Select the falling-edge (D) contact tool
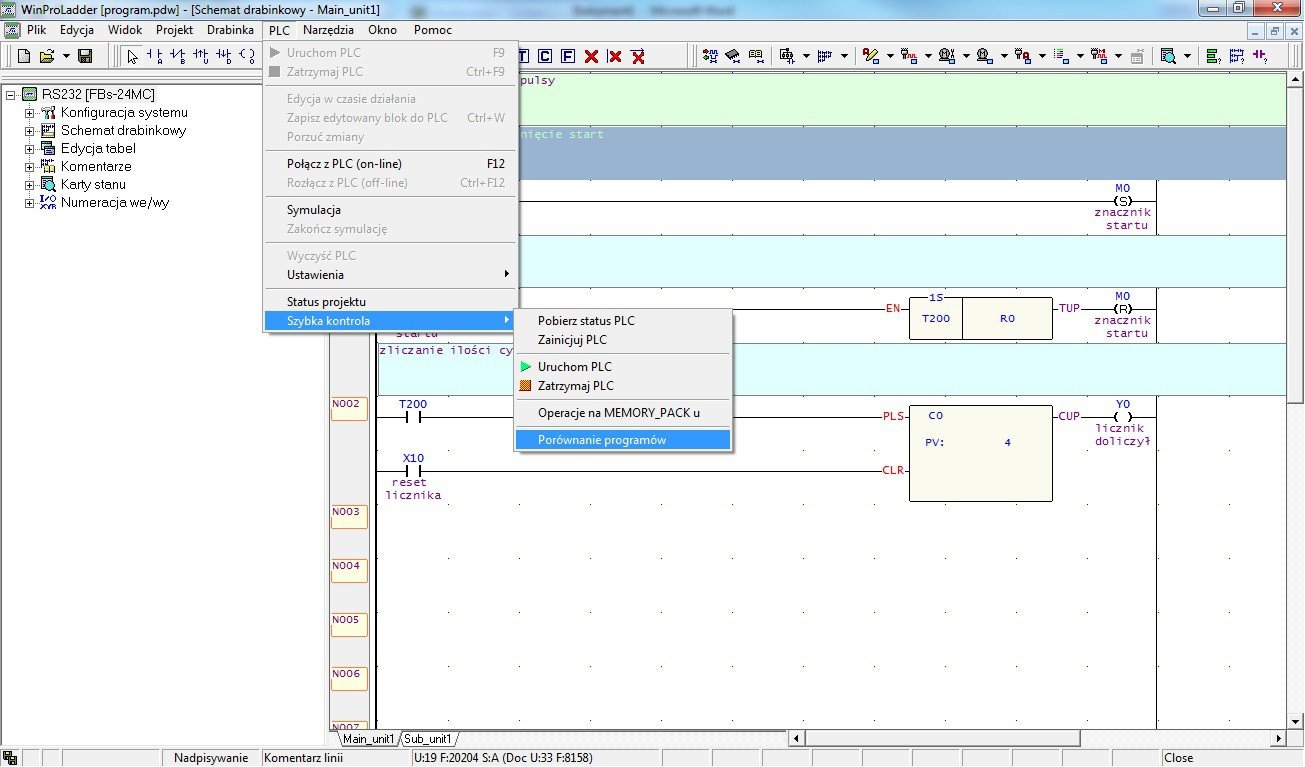 point(224,56)
